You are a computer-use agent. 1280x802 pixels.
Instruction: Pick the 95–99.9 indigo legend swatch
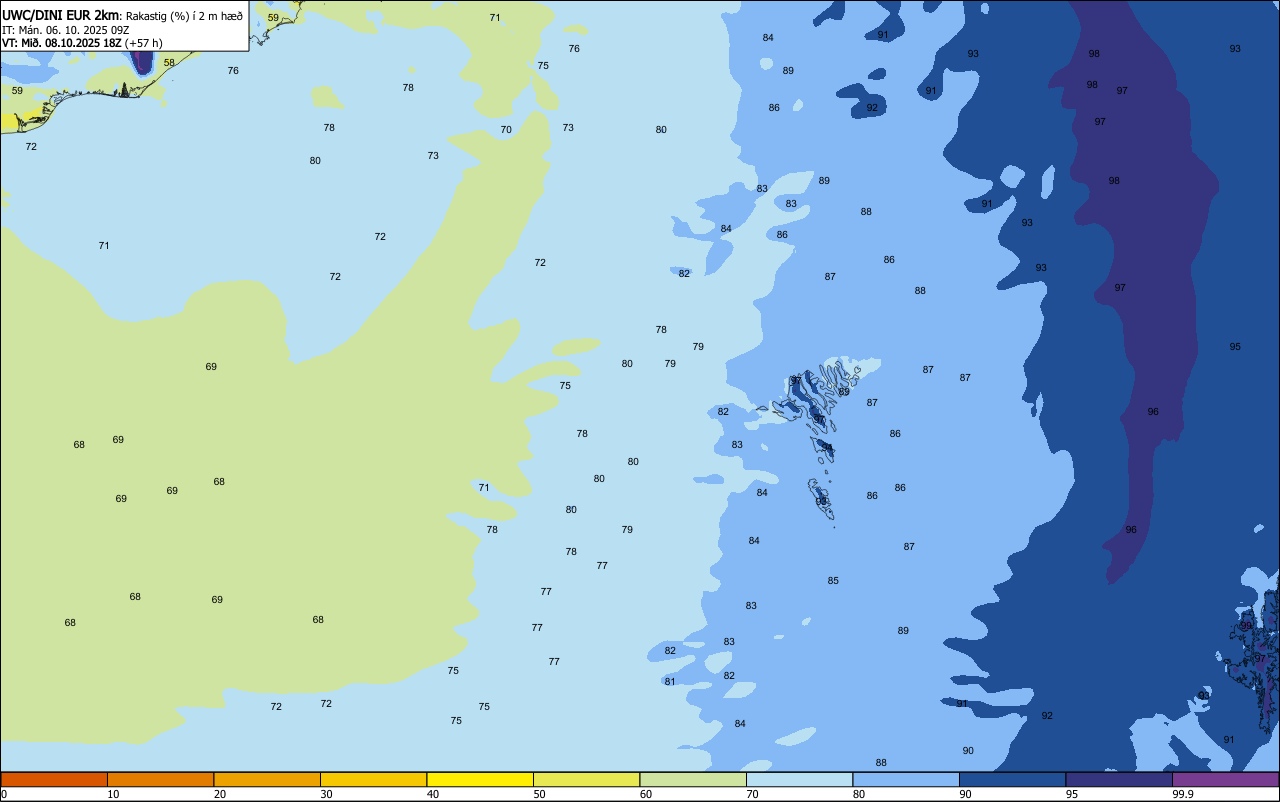pyautogui.click(x=1119, y=779)
